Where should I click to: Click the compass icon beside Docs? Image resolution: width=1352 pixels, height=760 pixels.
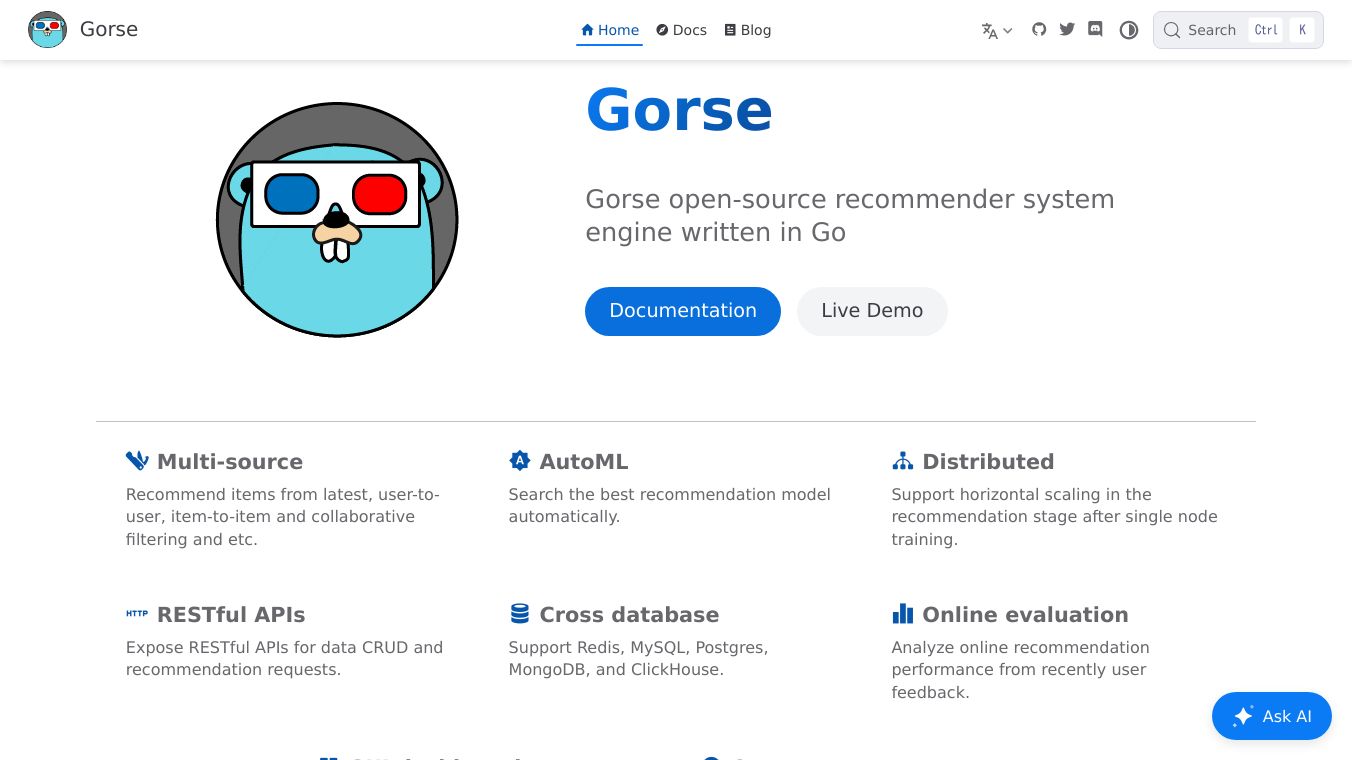(x=662, y=30)
